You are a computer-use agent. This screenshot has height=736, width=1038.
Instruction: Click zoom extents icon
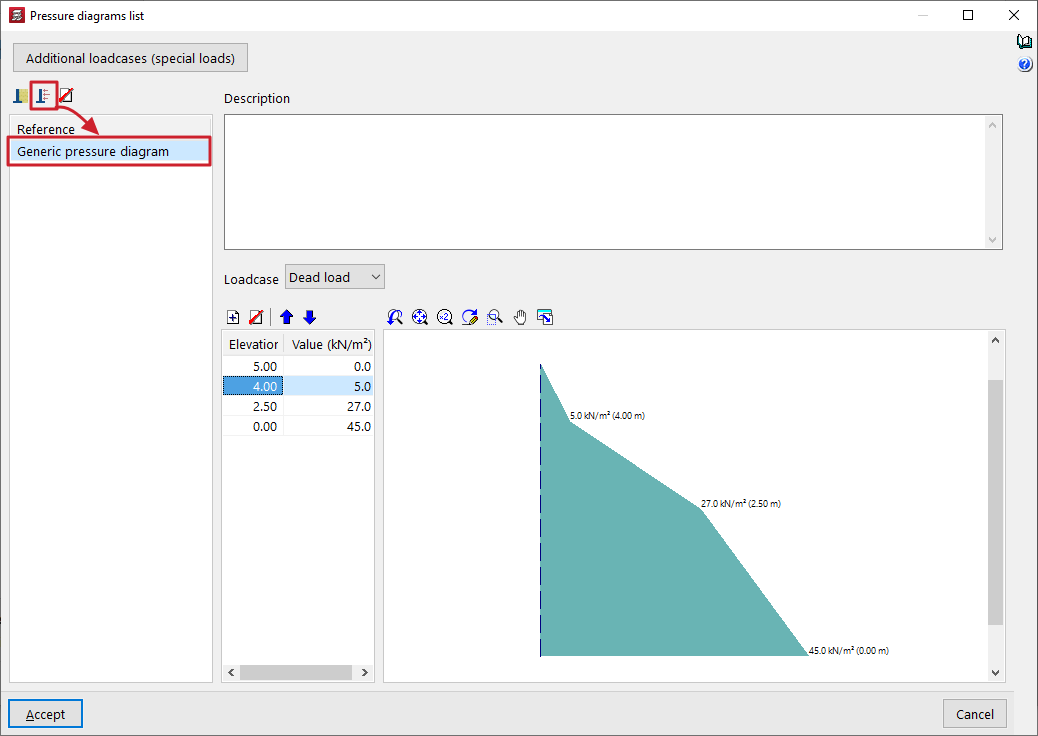(x=420, y=318)
